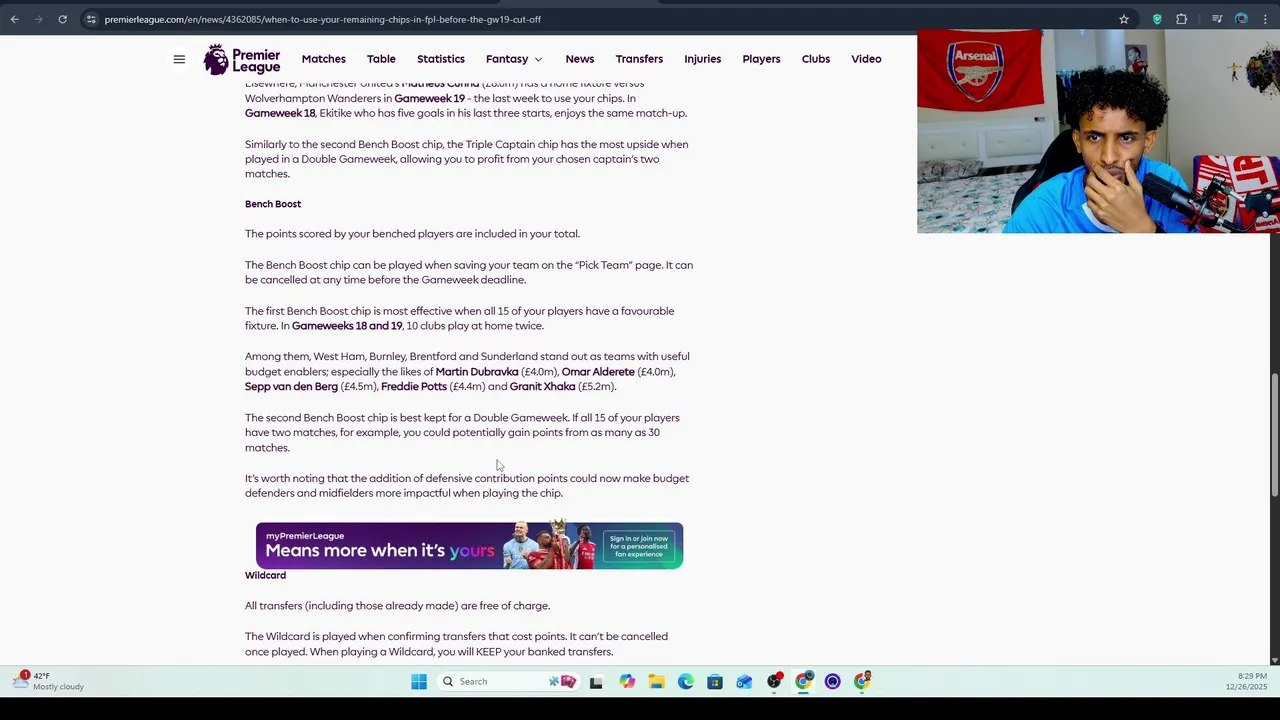Click the Freddie Potts player link
Image resolution: width=1280 pixels, height=720 pixels.
tap(414, 387)
